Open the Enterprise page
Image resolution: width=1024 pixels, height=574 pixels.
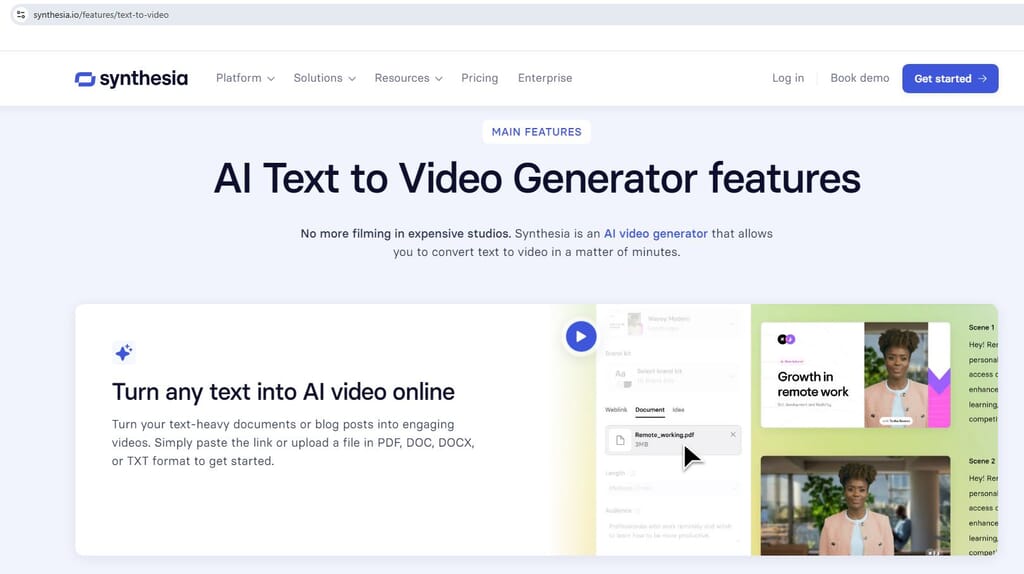click(x=545, y=78)
